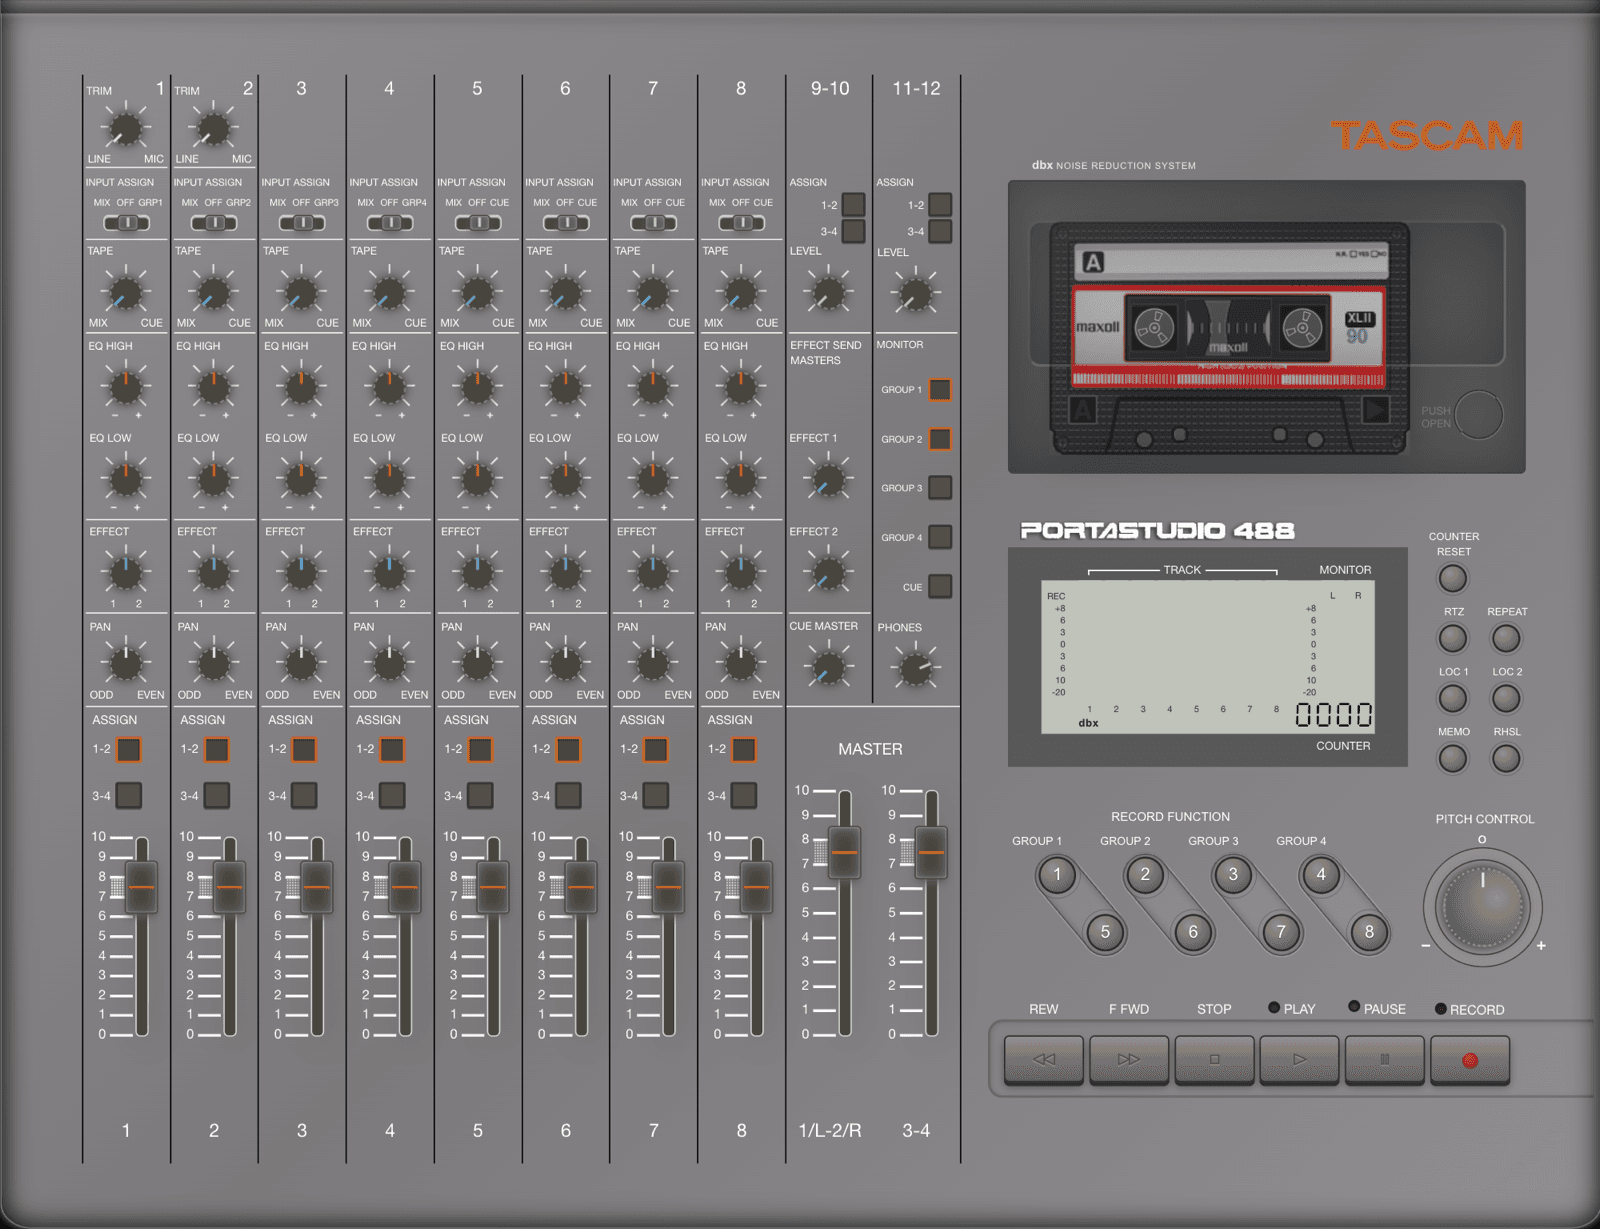Arm track 4 in Record Function Group 4
Viewport: 1600px width, 1229px height.
click(1321, 876)
